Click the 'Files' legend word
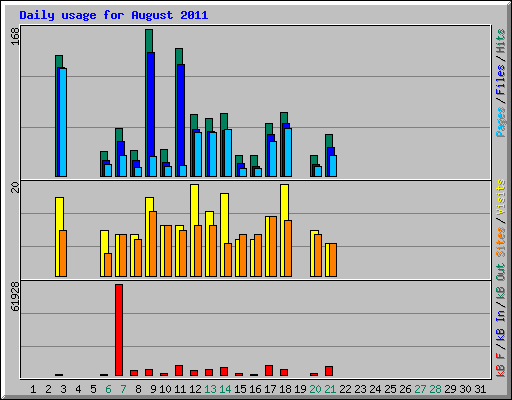Viewport: 512px width, 400px height. click(x=501, y=80)
